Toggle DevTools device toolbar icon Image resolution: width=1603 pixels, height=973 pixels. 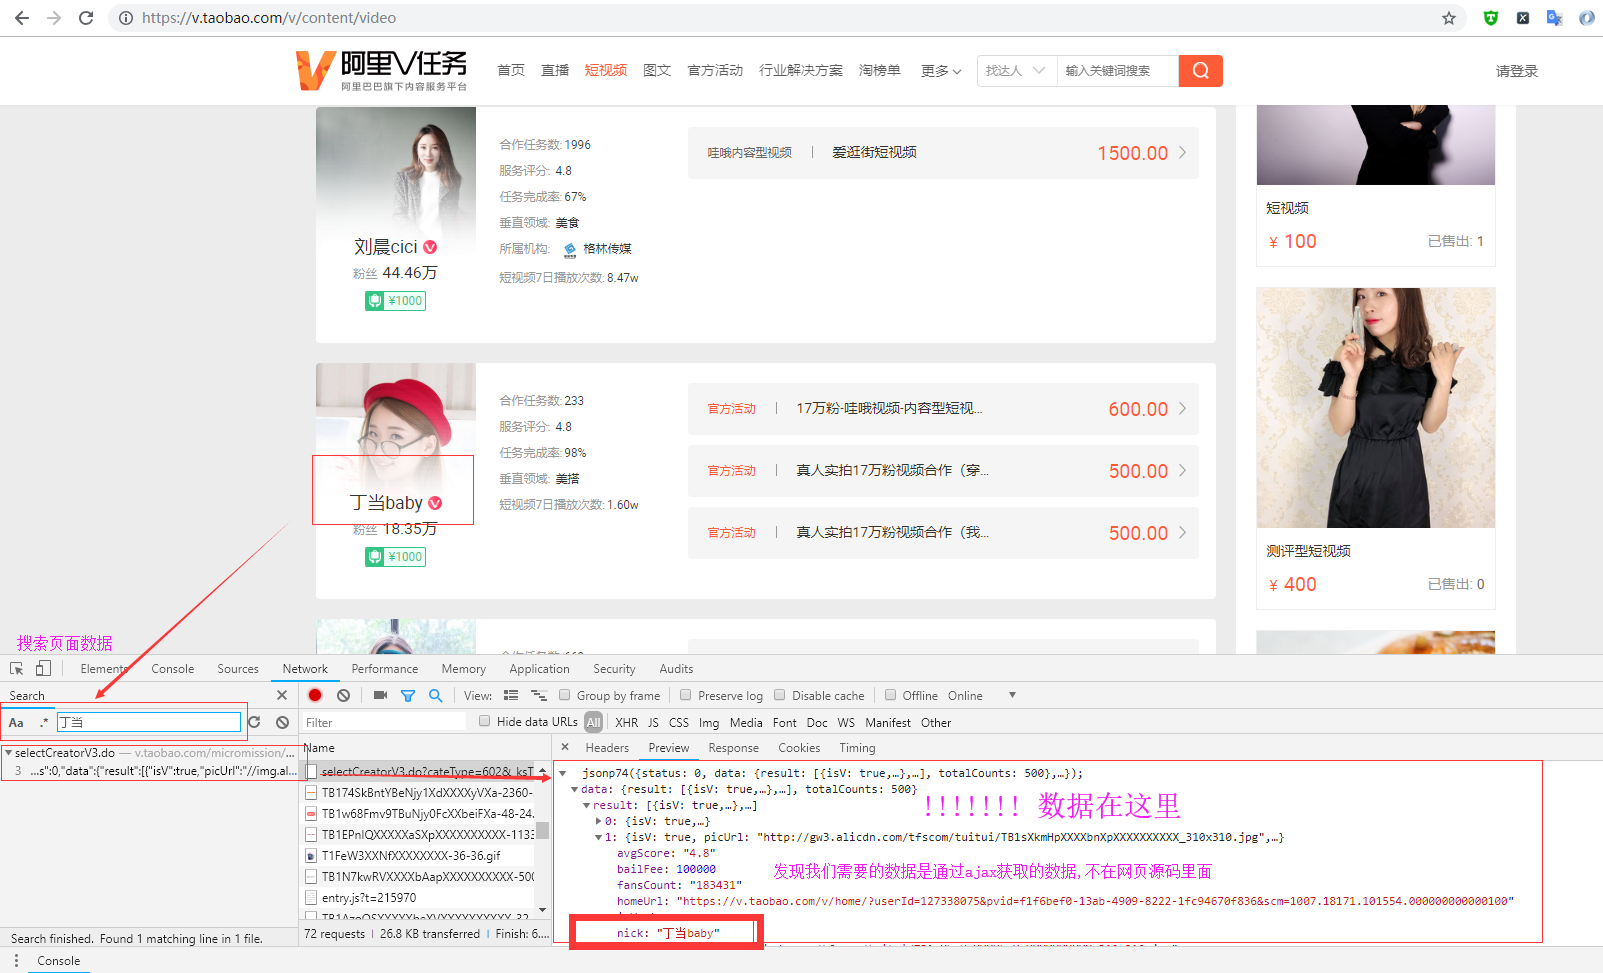[x=43, y=669]
